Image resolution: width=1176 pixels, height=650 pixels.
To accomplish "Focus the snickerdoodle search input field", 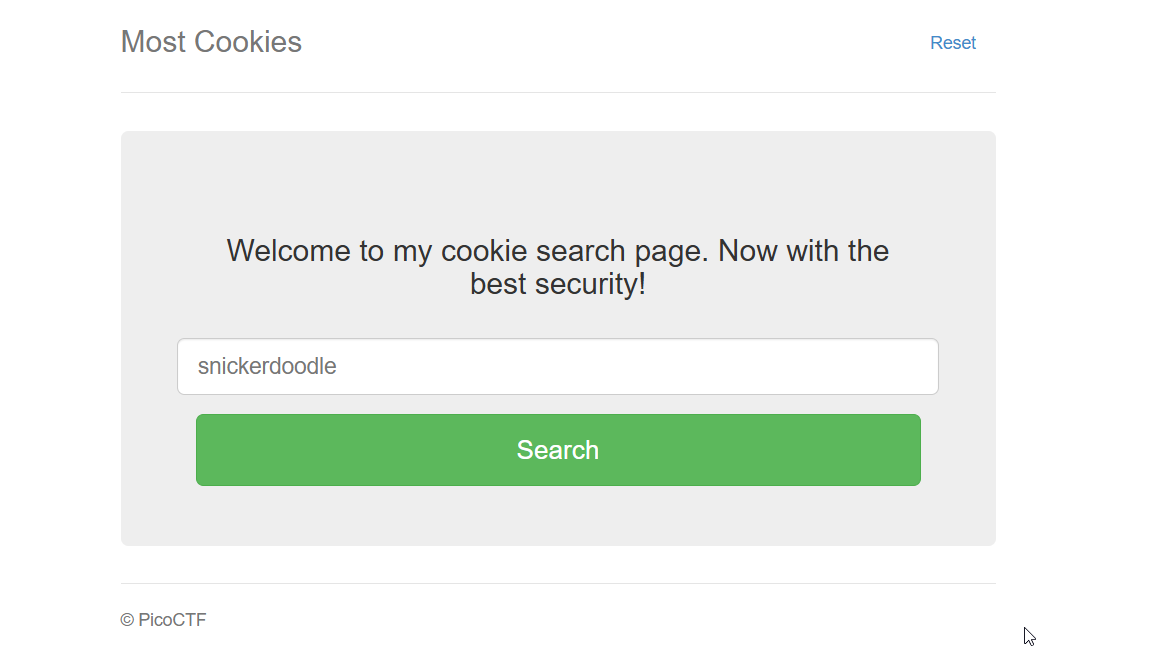I will point(557,367).
